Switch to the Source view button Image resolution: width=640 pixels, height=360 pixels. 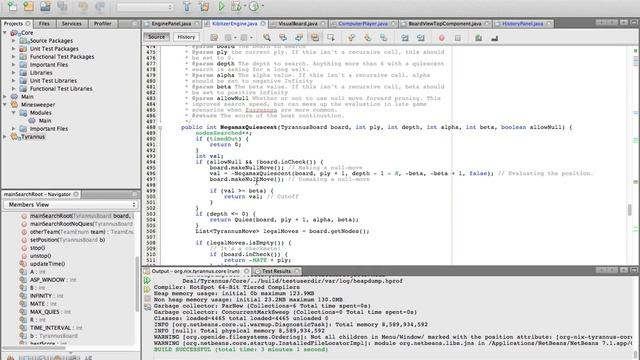156,37
